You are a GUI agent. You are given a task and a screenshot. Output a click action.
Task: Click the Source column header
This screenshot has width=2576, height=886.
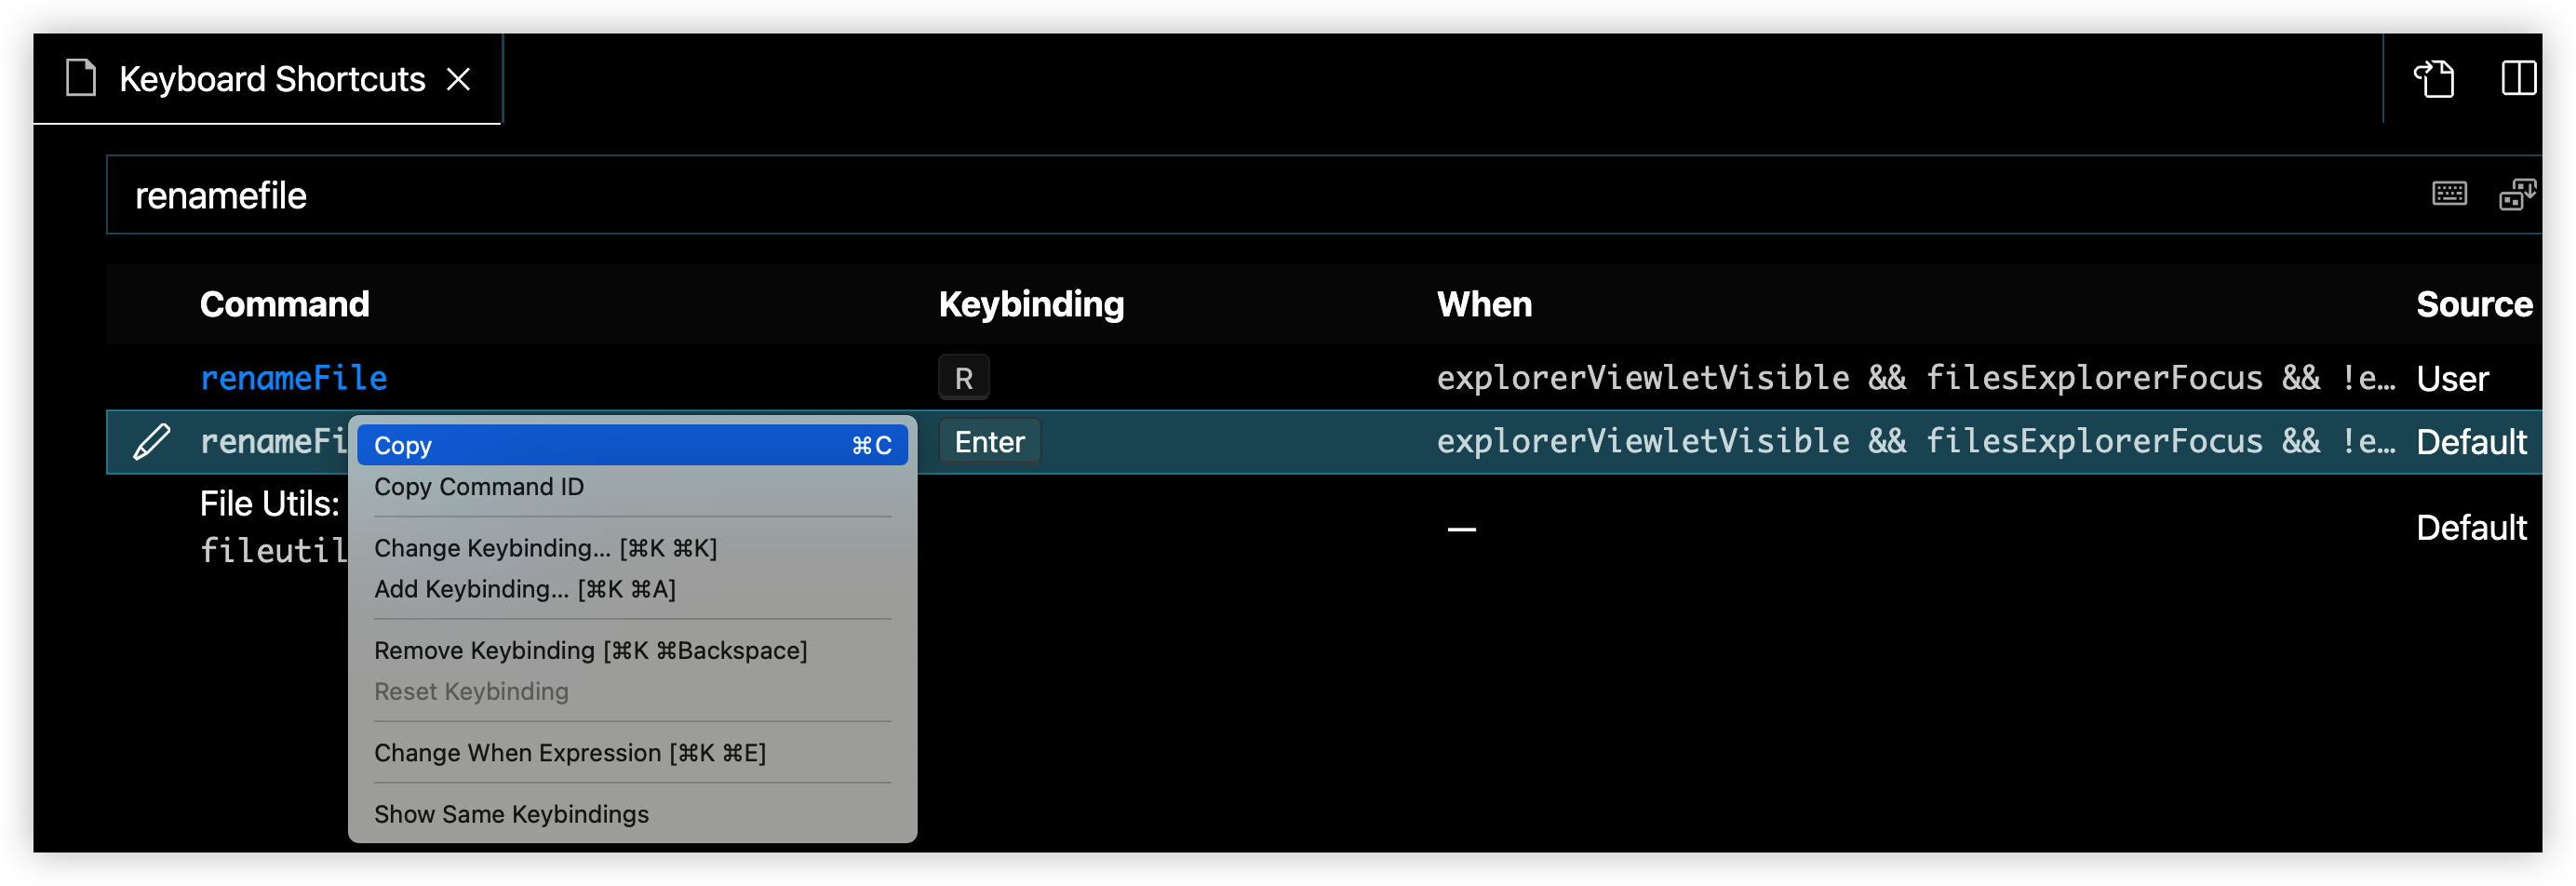(x=2473, y=304)
